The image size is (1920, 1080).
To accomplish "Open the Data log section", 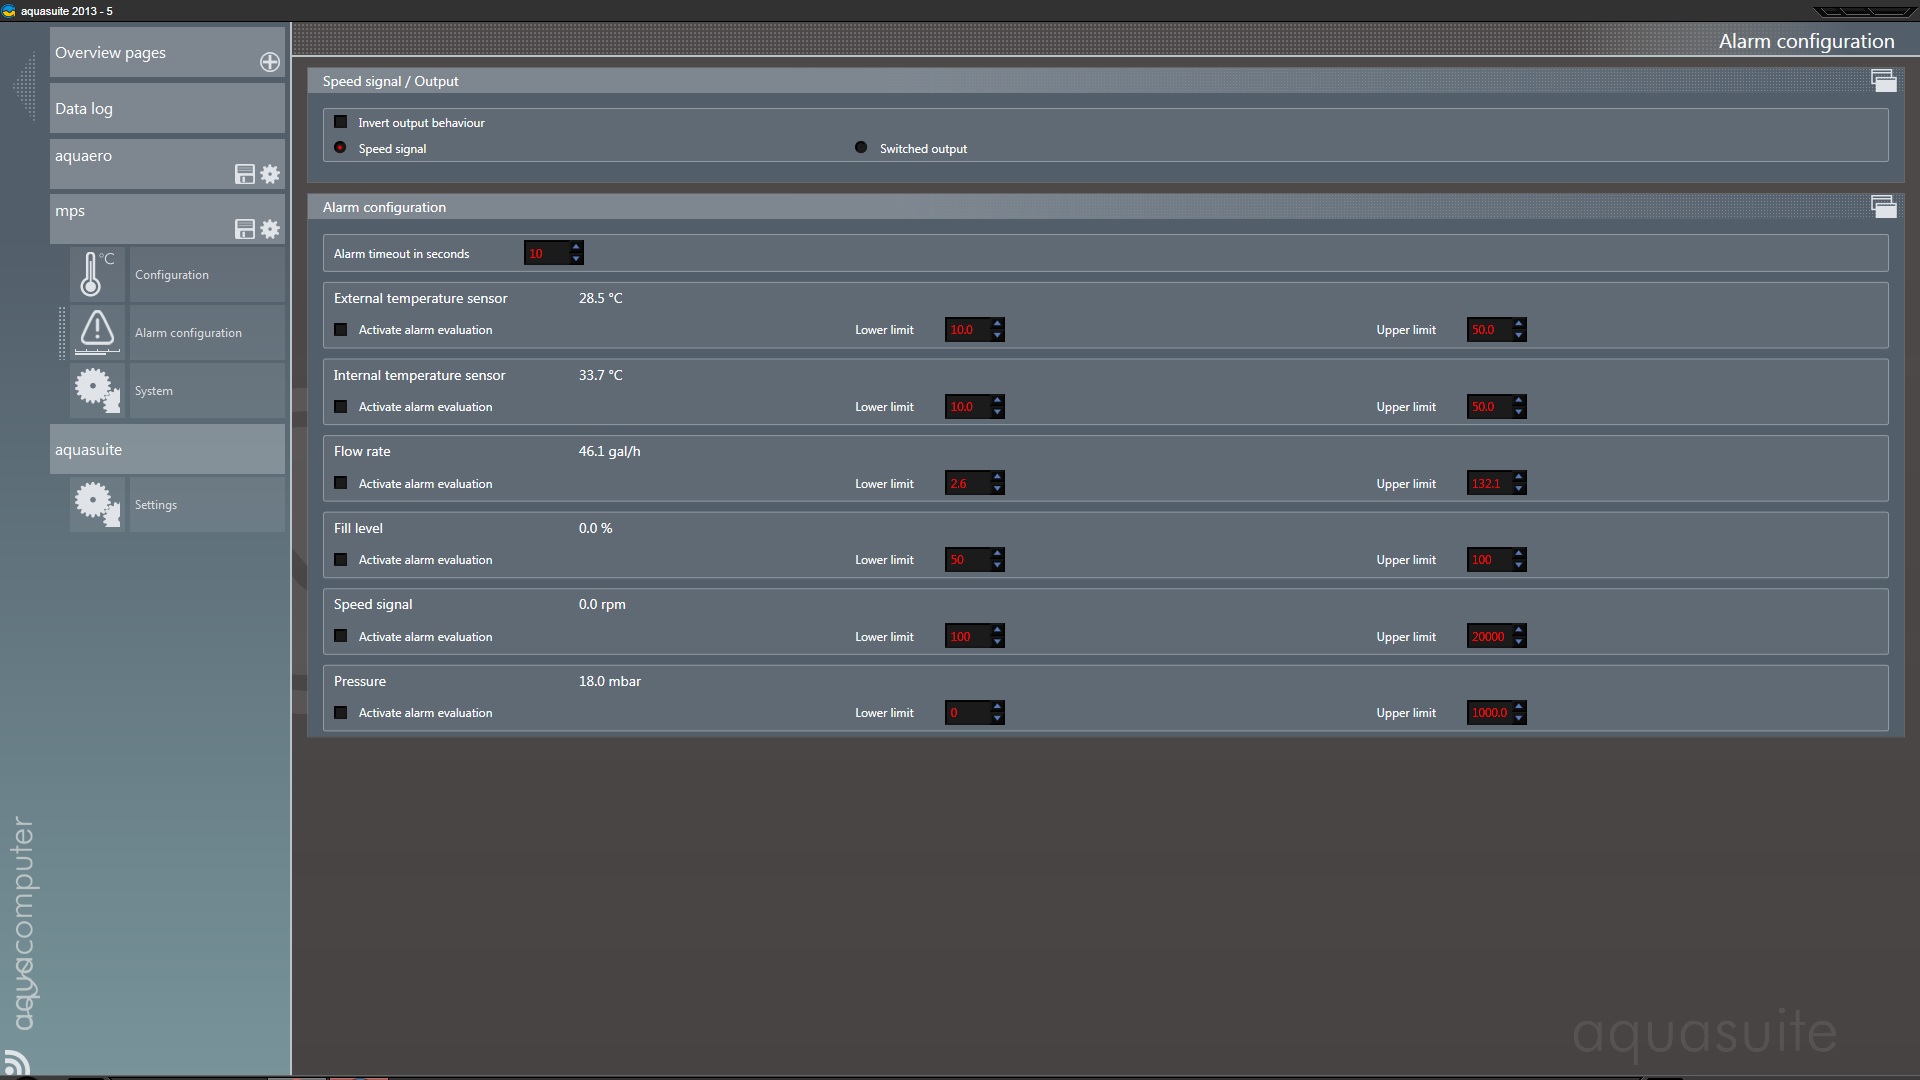I will pos(167,108).
